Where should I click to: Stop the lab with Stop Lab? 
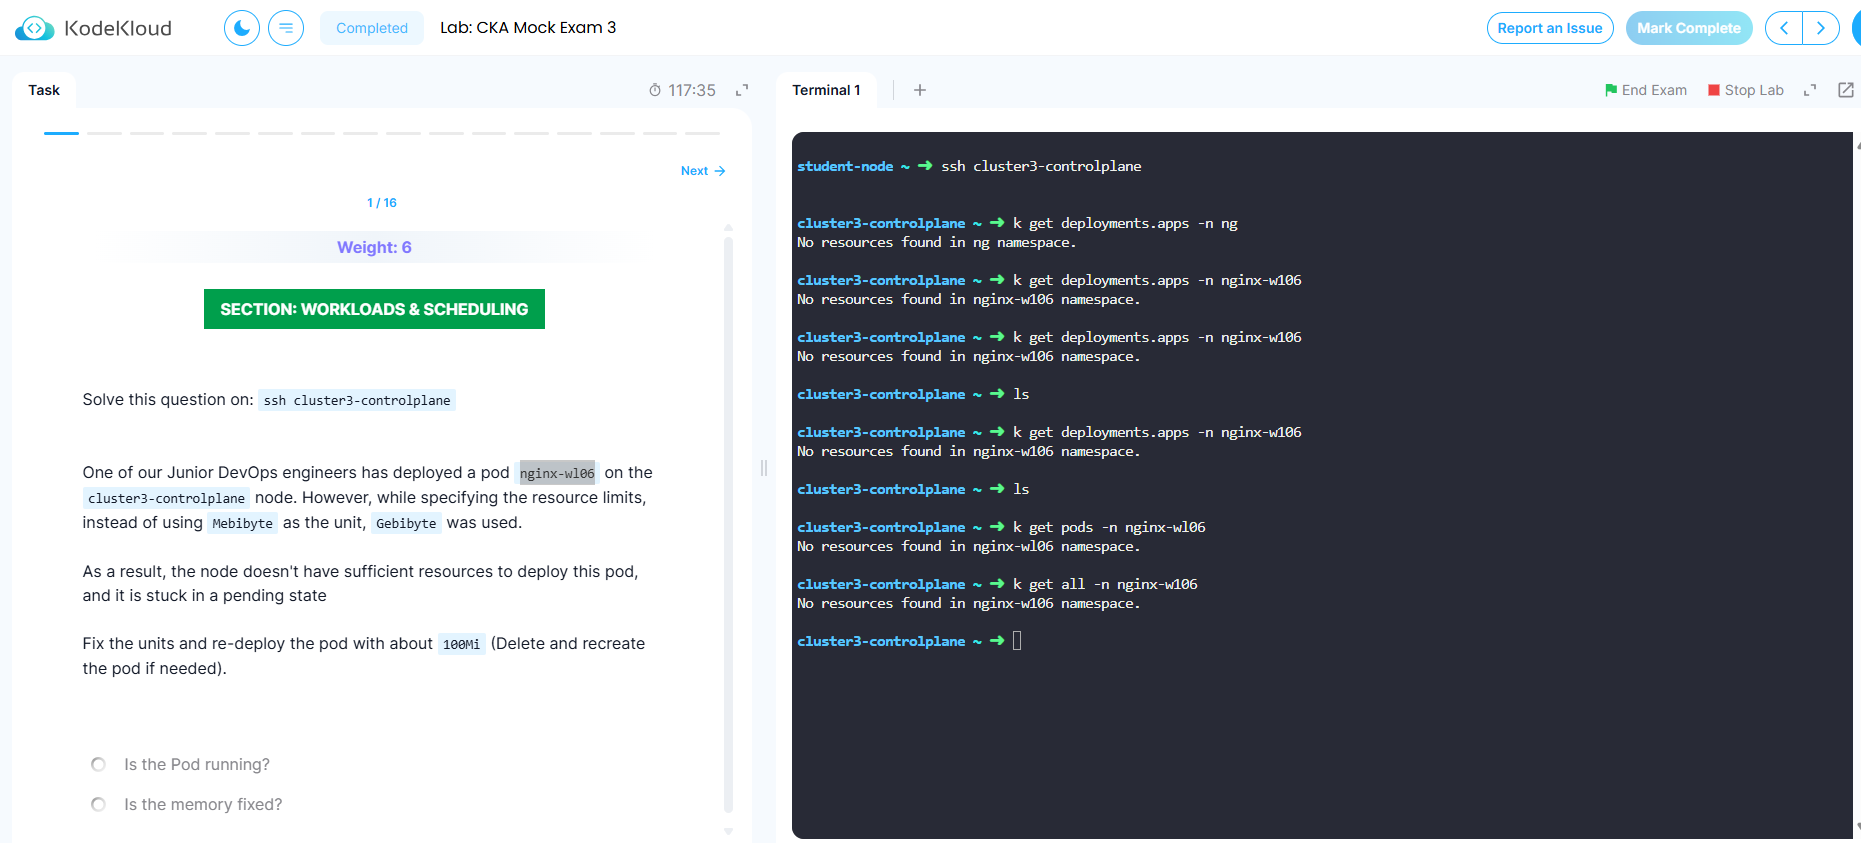coord(1746,90)
